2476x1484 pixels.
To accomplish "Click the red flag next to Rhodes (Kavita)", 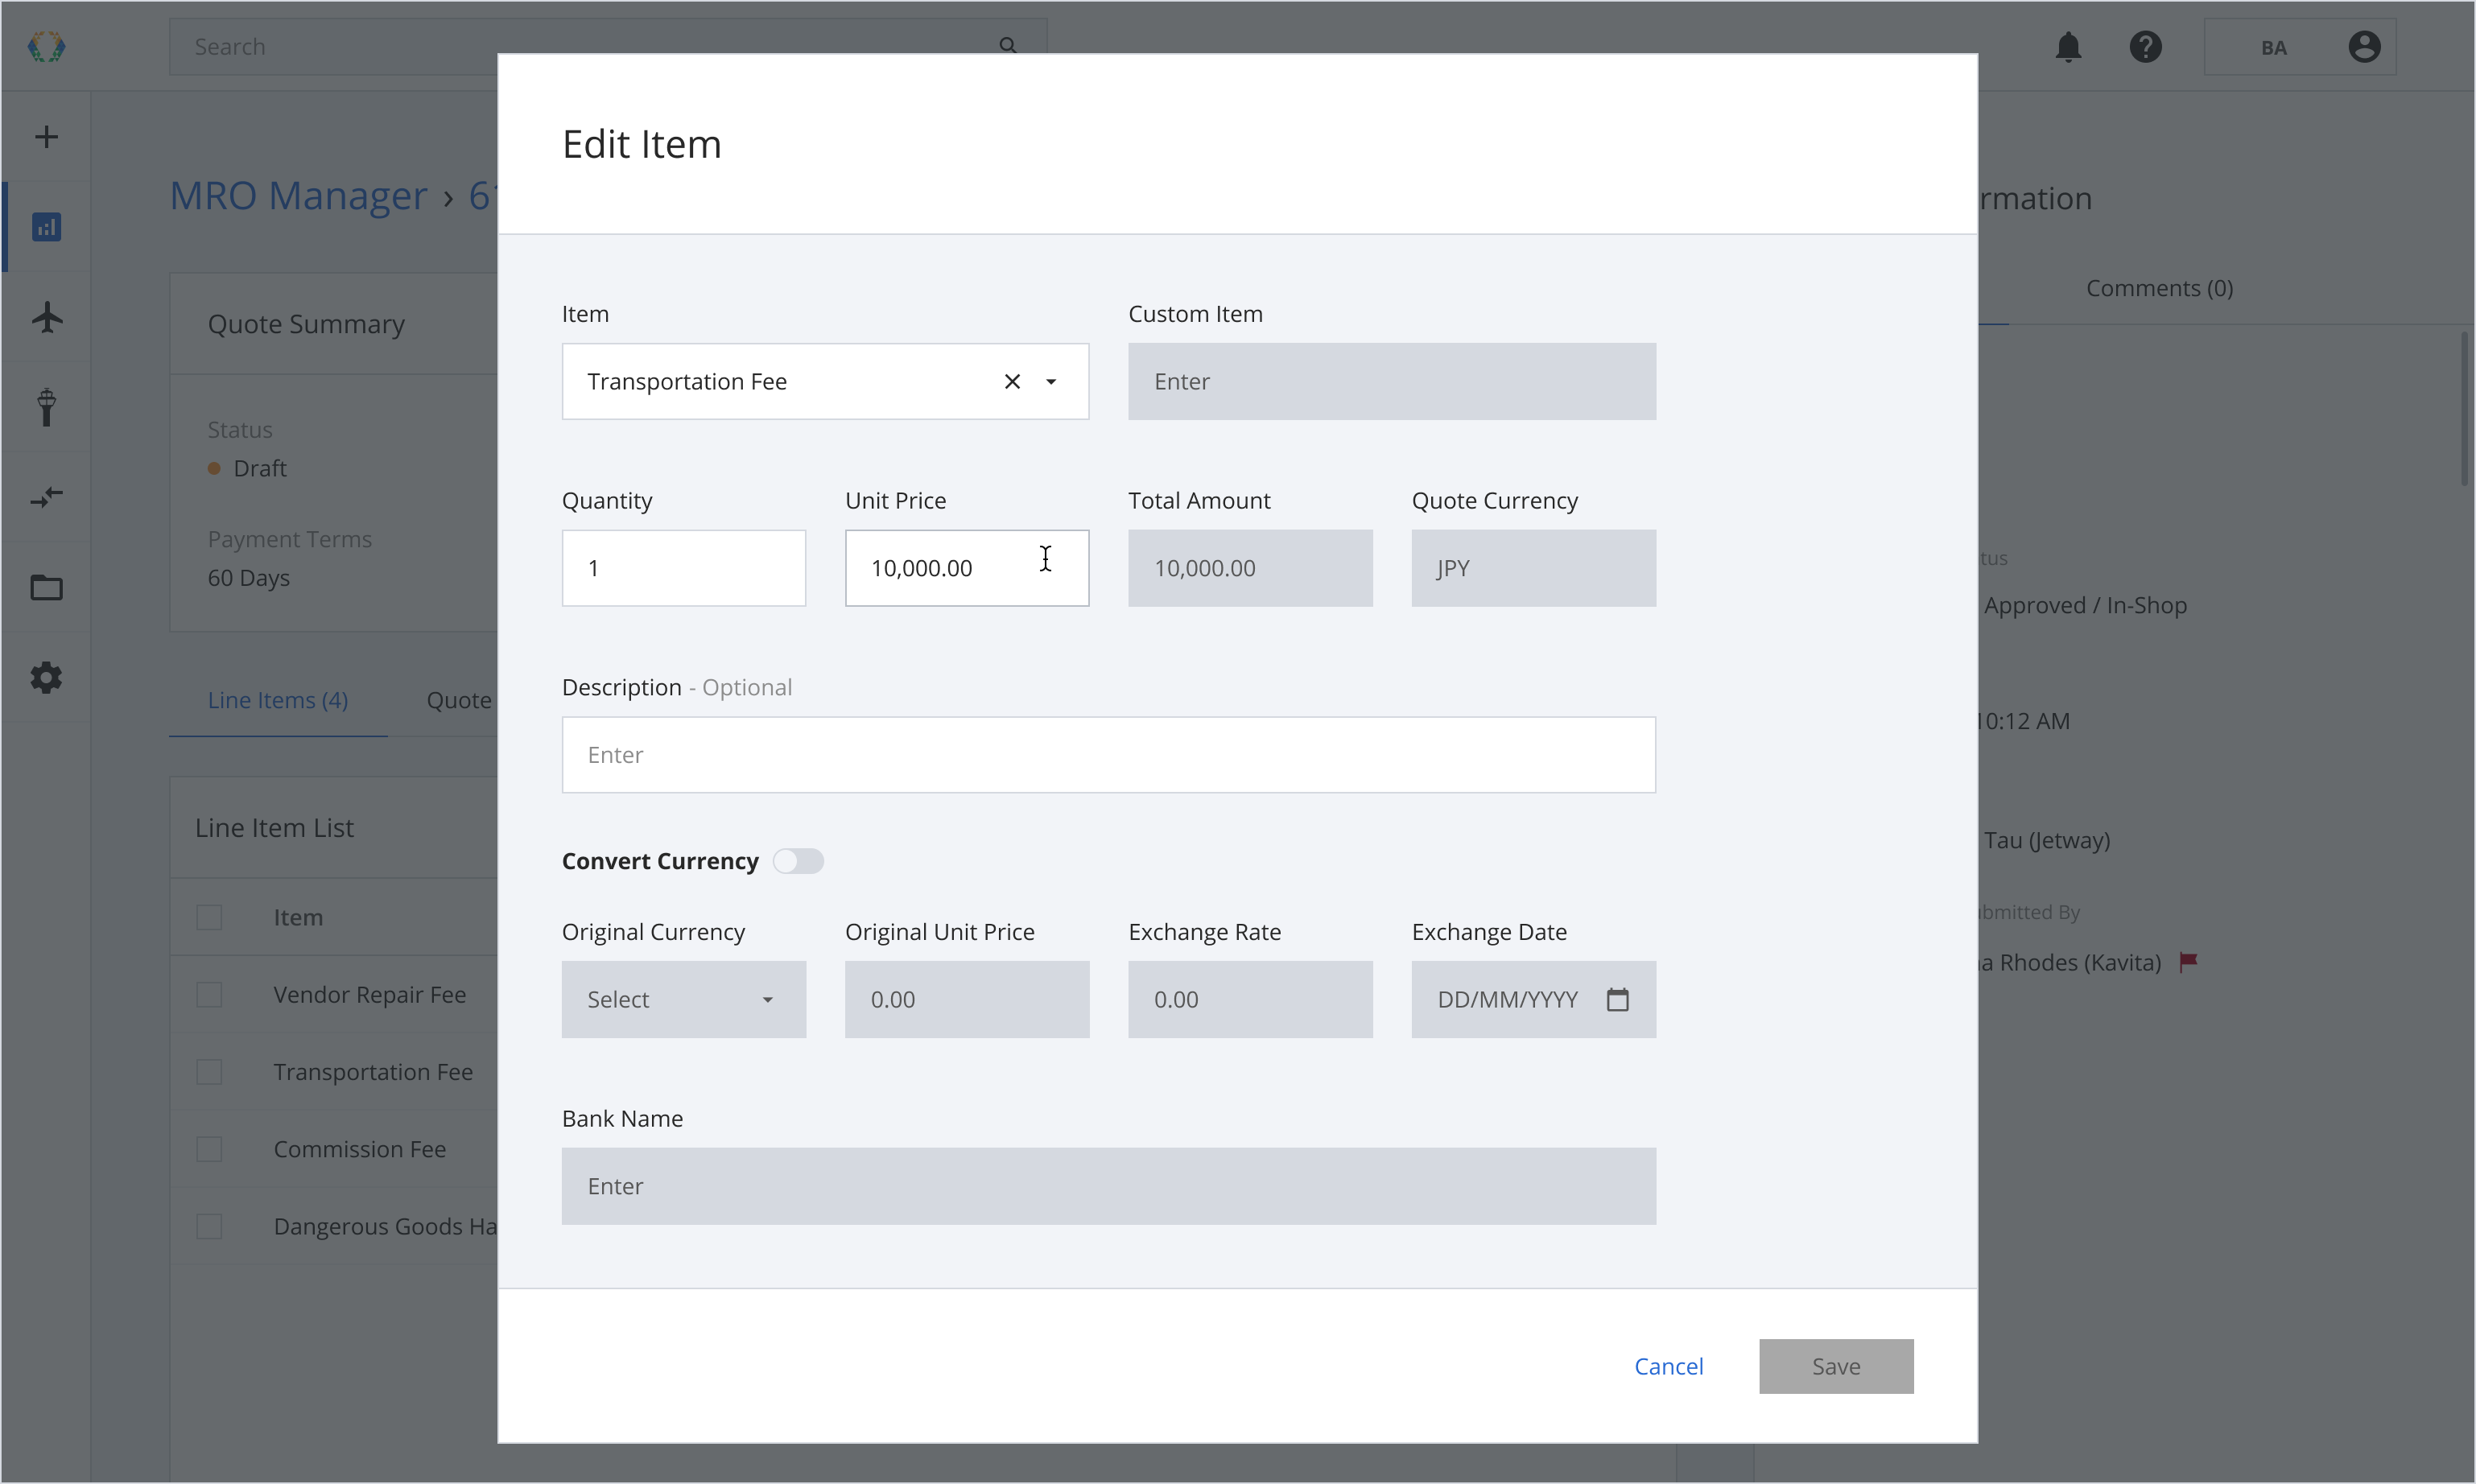I will [2188, 962].
